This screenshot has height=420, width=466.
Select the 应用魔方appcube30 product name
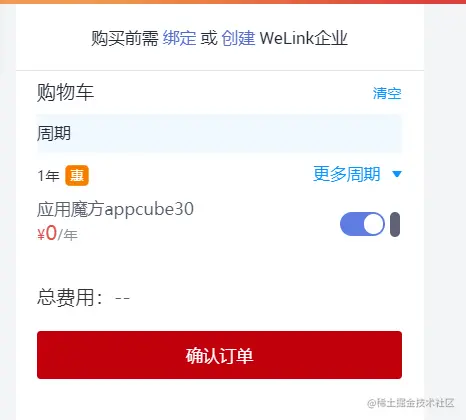pos(115,209)
